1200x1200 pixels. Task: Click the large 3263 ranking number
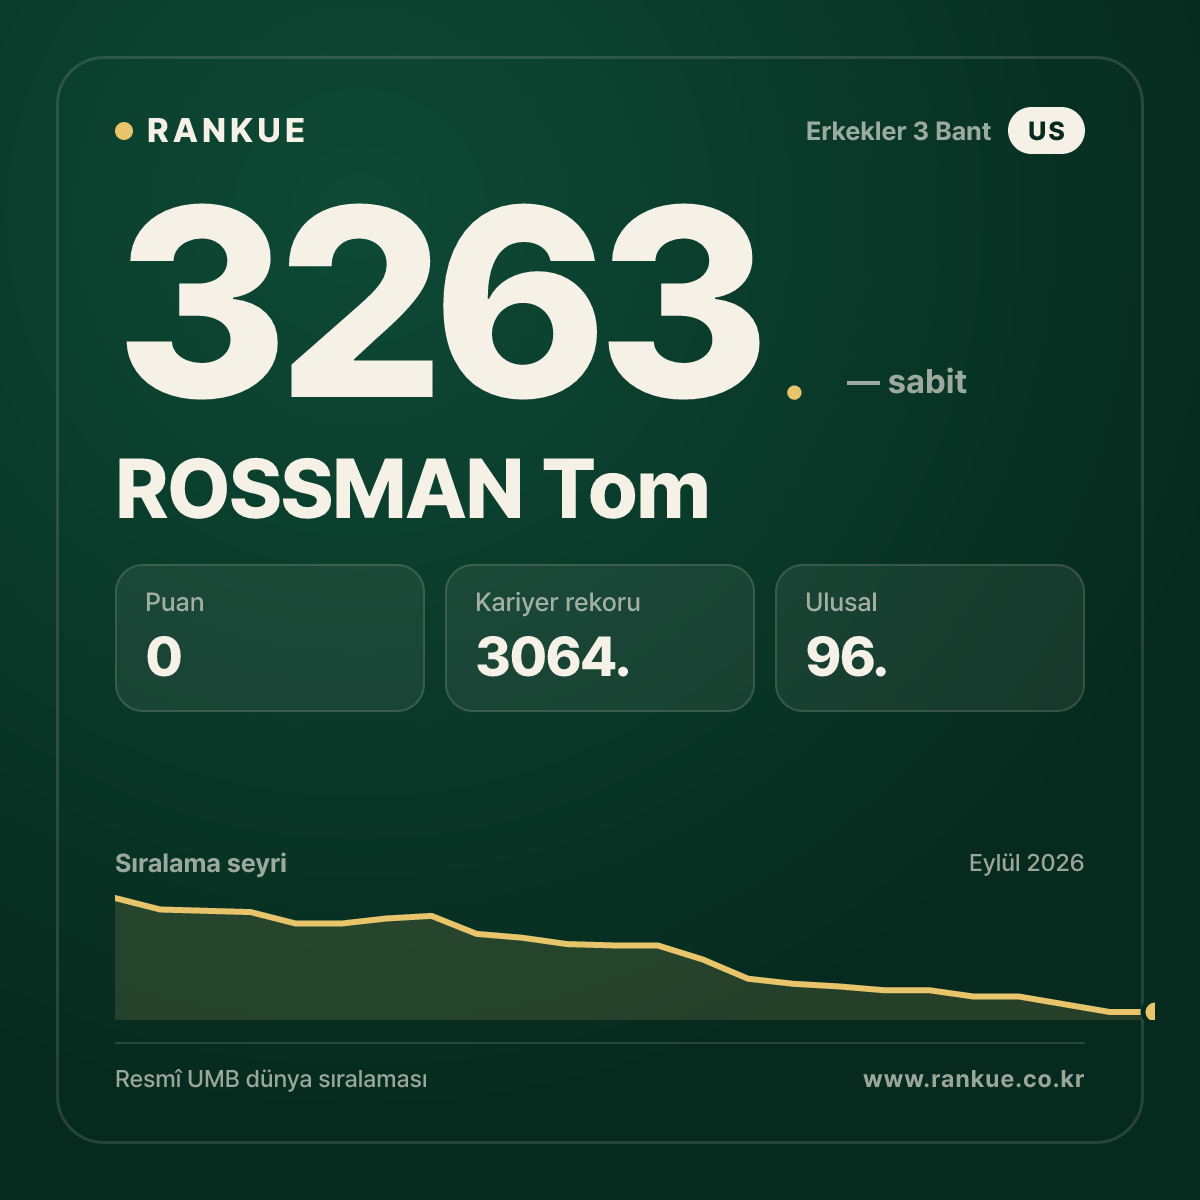point(441,300)
